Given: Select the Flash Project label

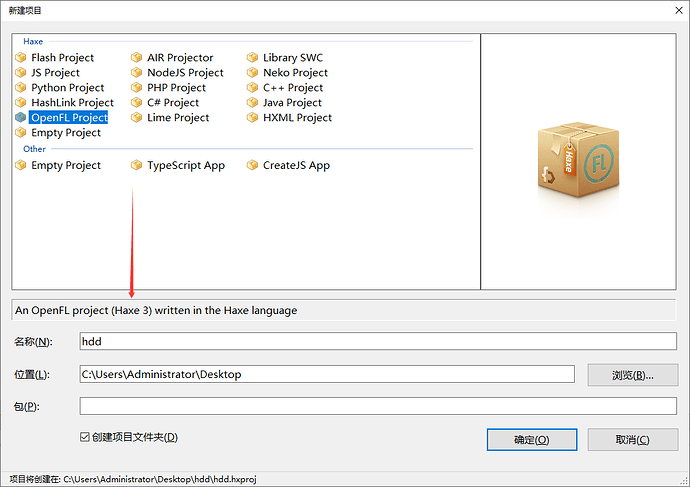Looking at the screenshot, I should click(x=62, y=58).
